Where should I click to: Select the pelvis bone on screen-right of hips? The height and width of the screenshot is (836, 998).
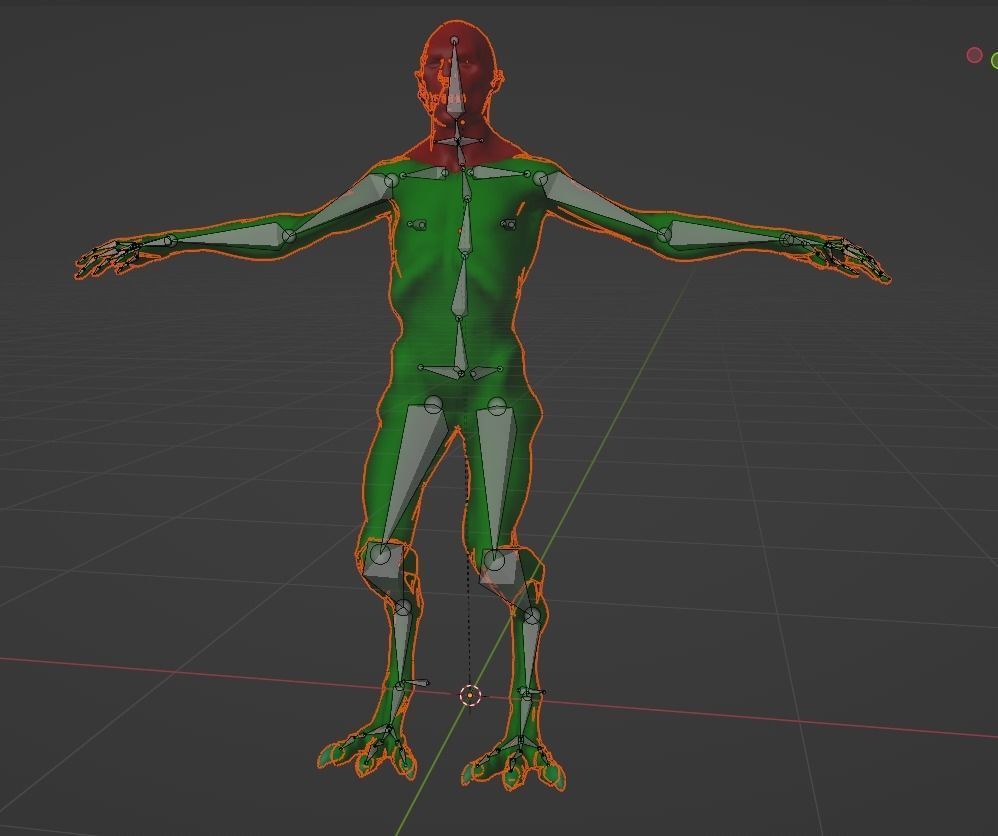pyautogui.click(x=485, y=371)
